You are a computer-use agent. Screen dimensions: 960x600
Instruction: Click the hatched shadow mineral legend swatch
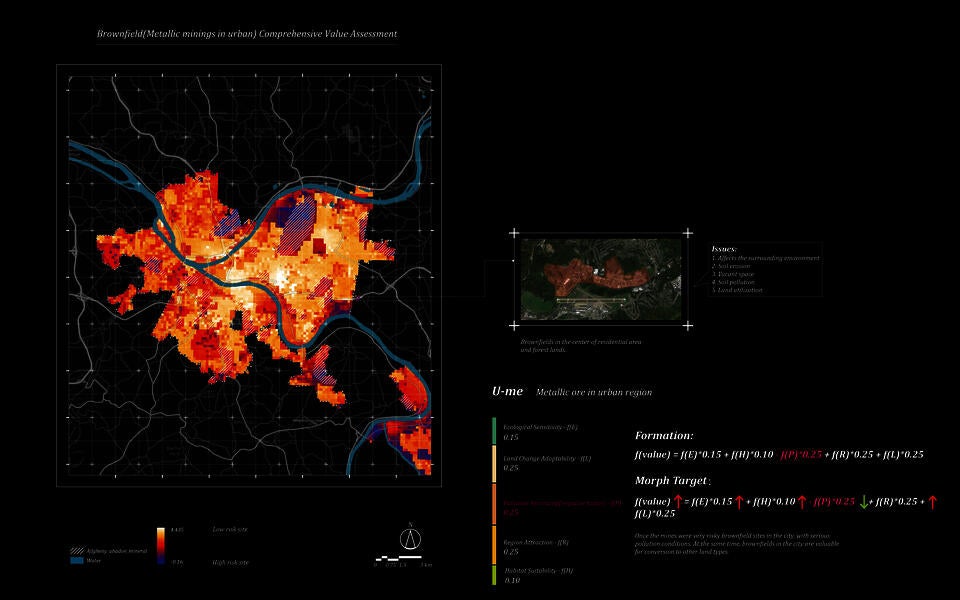pyautogui.click(x=77, y=551)
